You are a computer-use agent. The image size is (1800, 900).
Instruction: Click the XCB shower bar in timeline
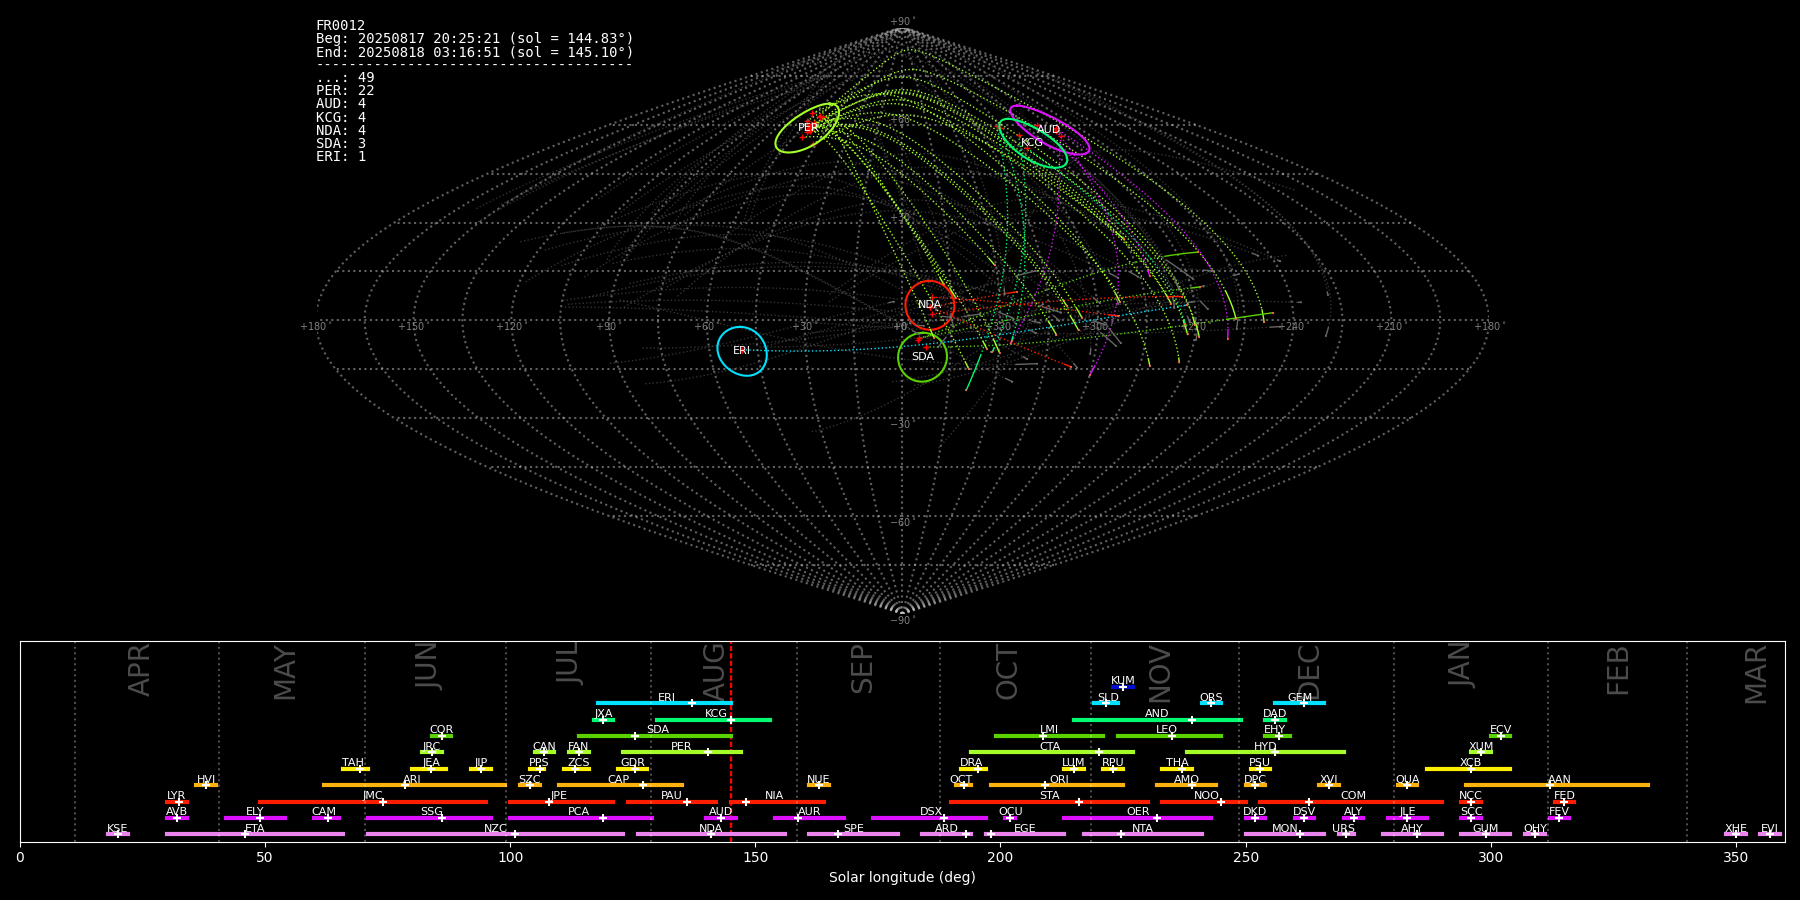1468,769
